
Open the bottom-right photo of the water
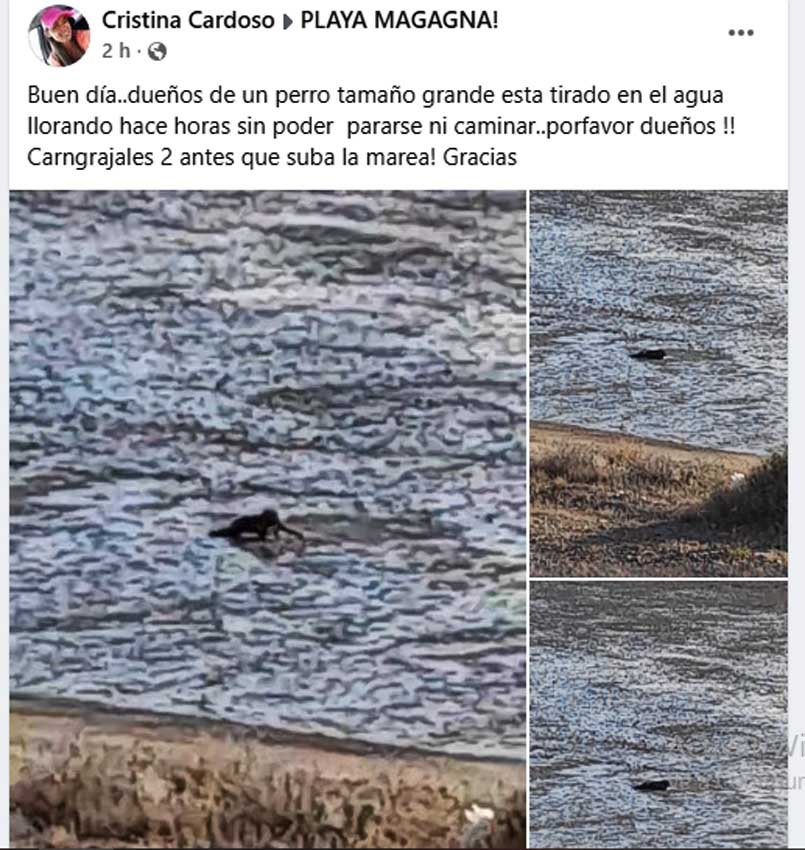click(659, 714)
